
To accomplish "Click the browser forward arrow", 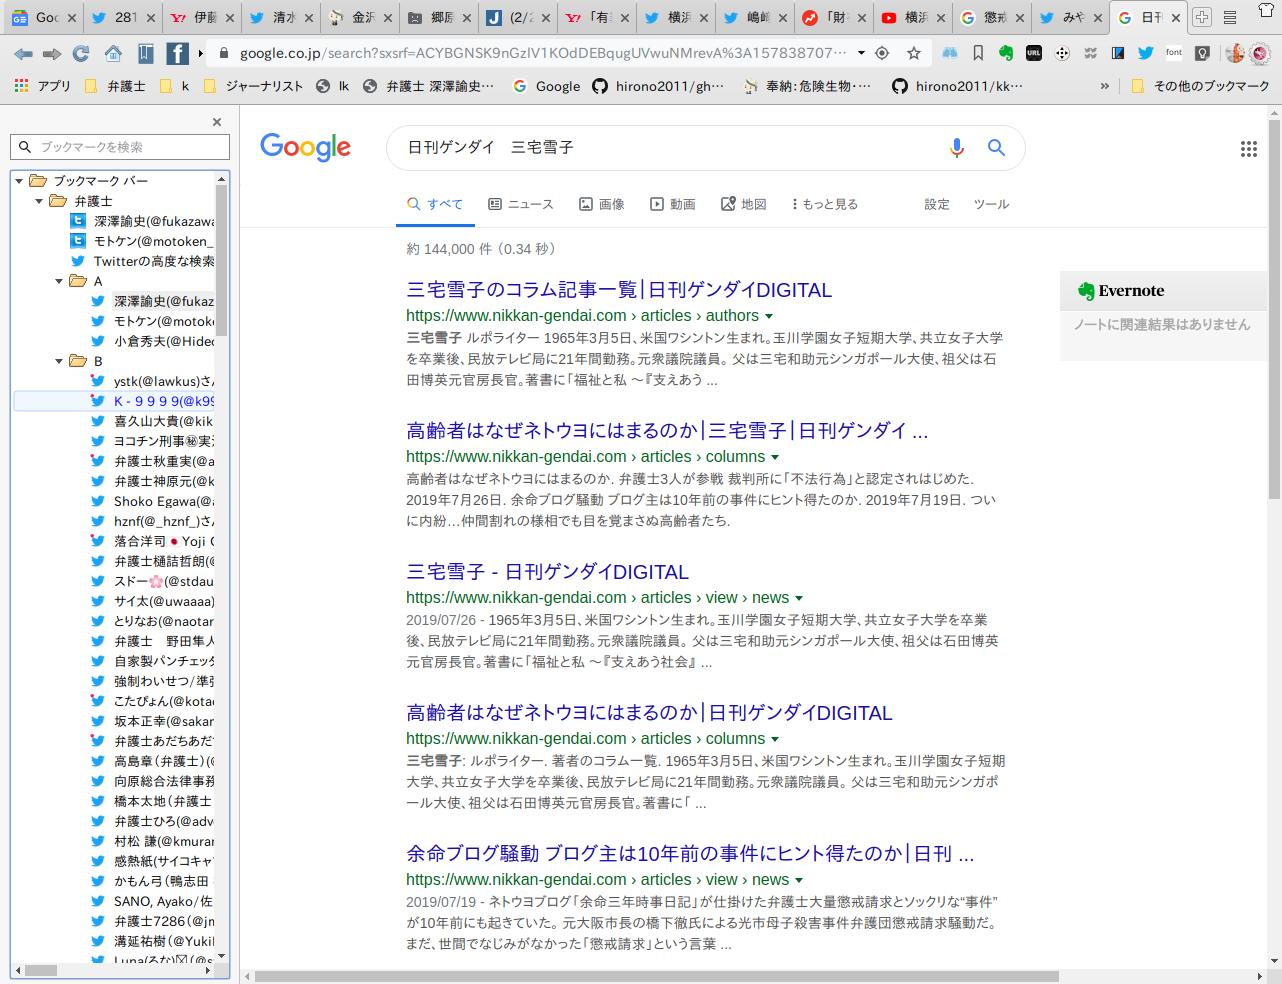I will 52,53.
